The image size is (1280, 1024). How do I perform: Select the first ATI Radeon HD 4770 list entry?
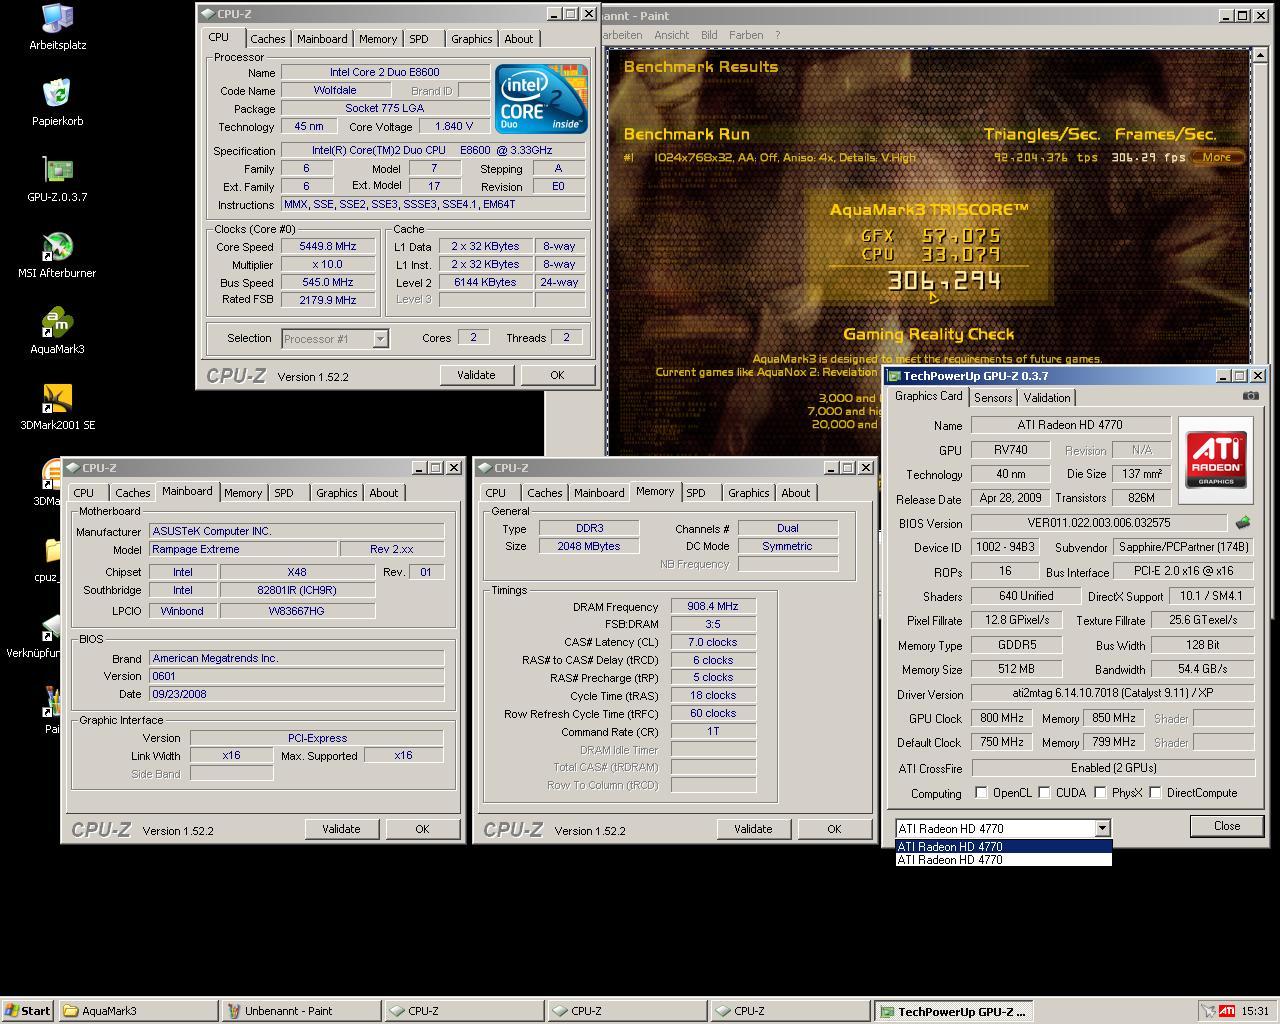pyautogui.click(x=1003, y=846)
